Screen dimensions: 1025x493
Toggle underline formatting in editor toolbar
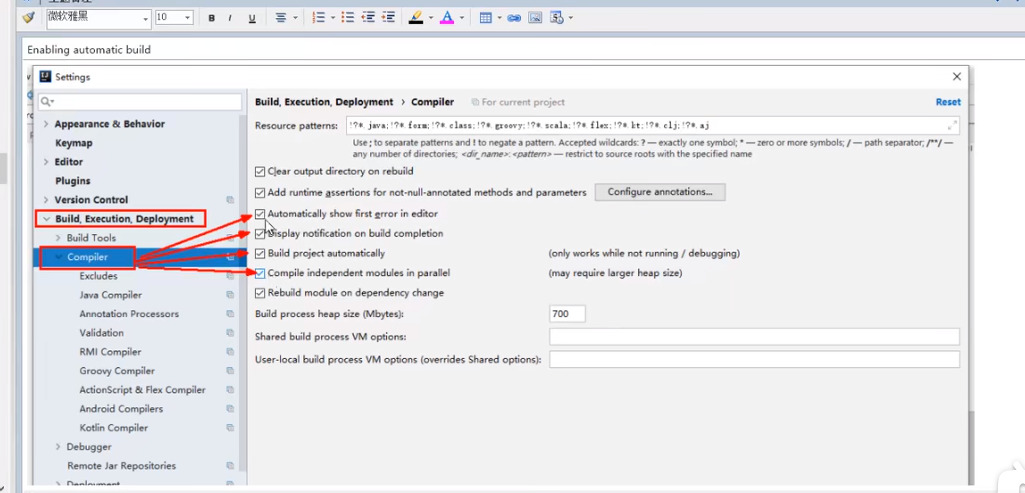[252, 18]
